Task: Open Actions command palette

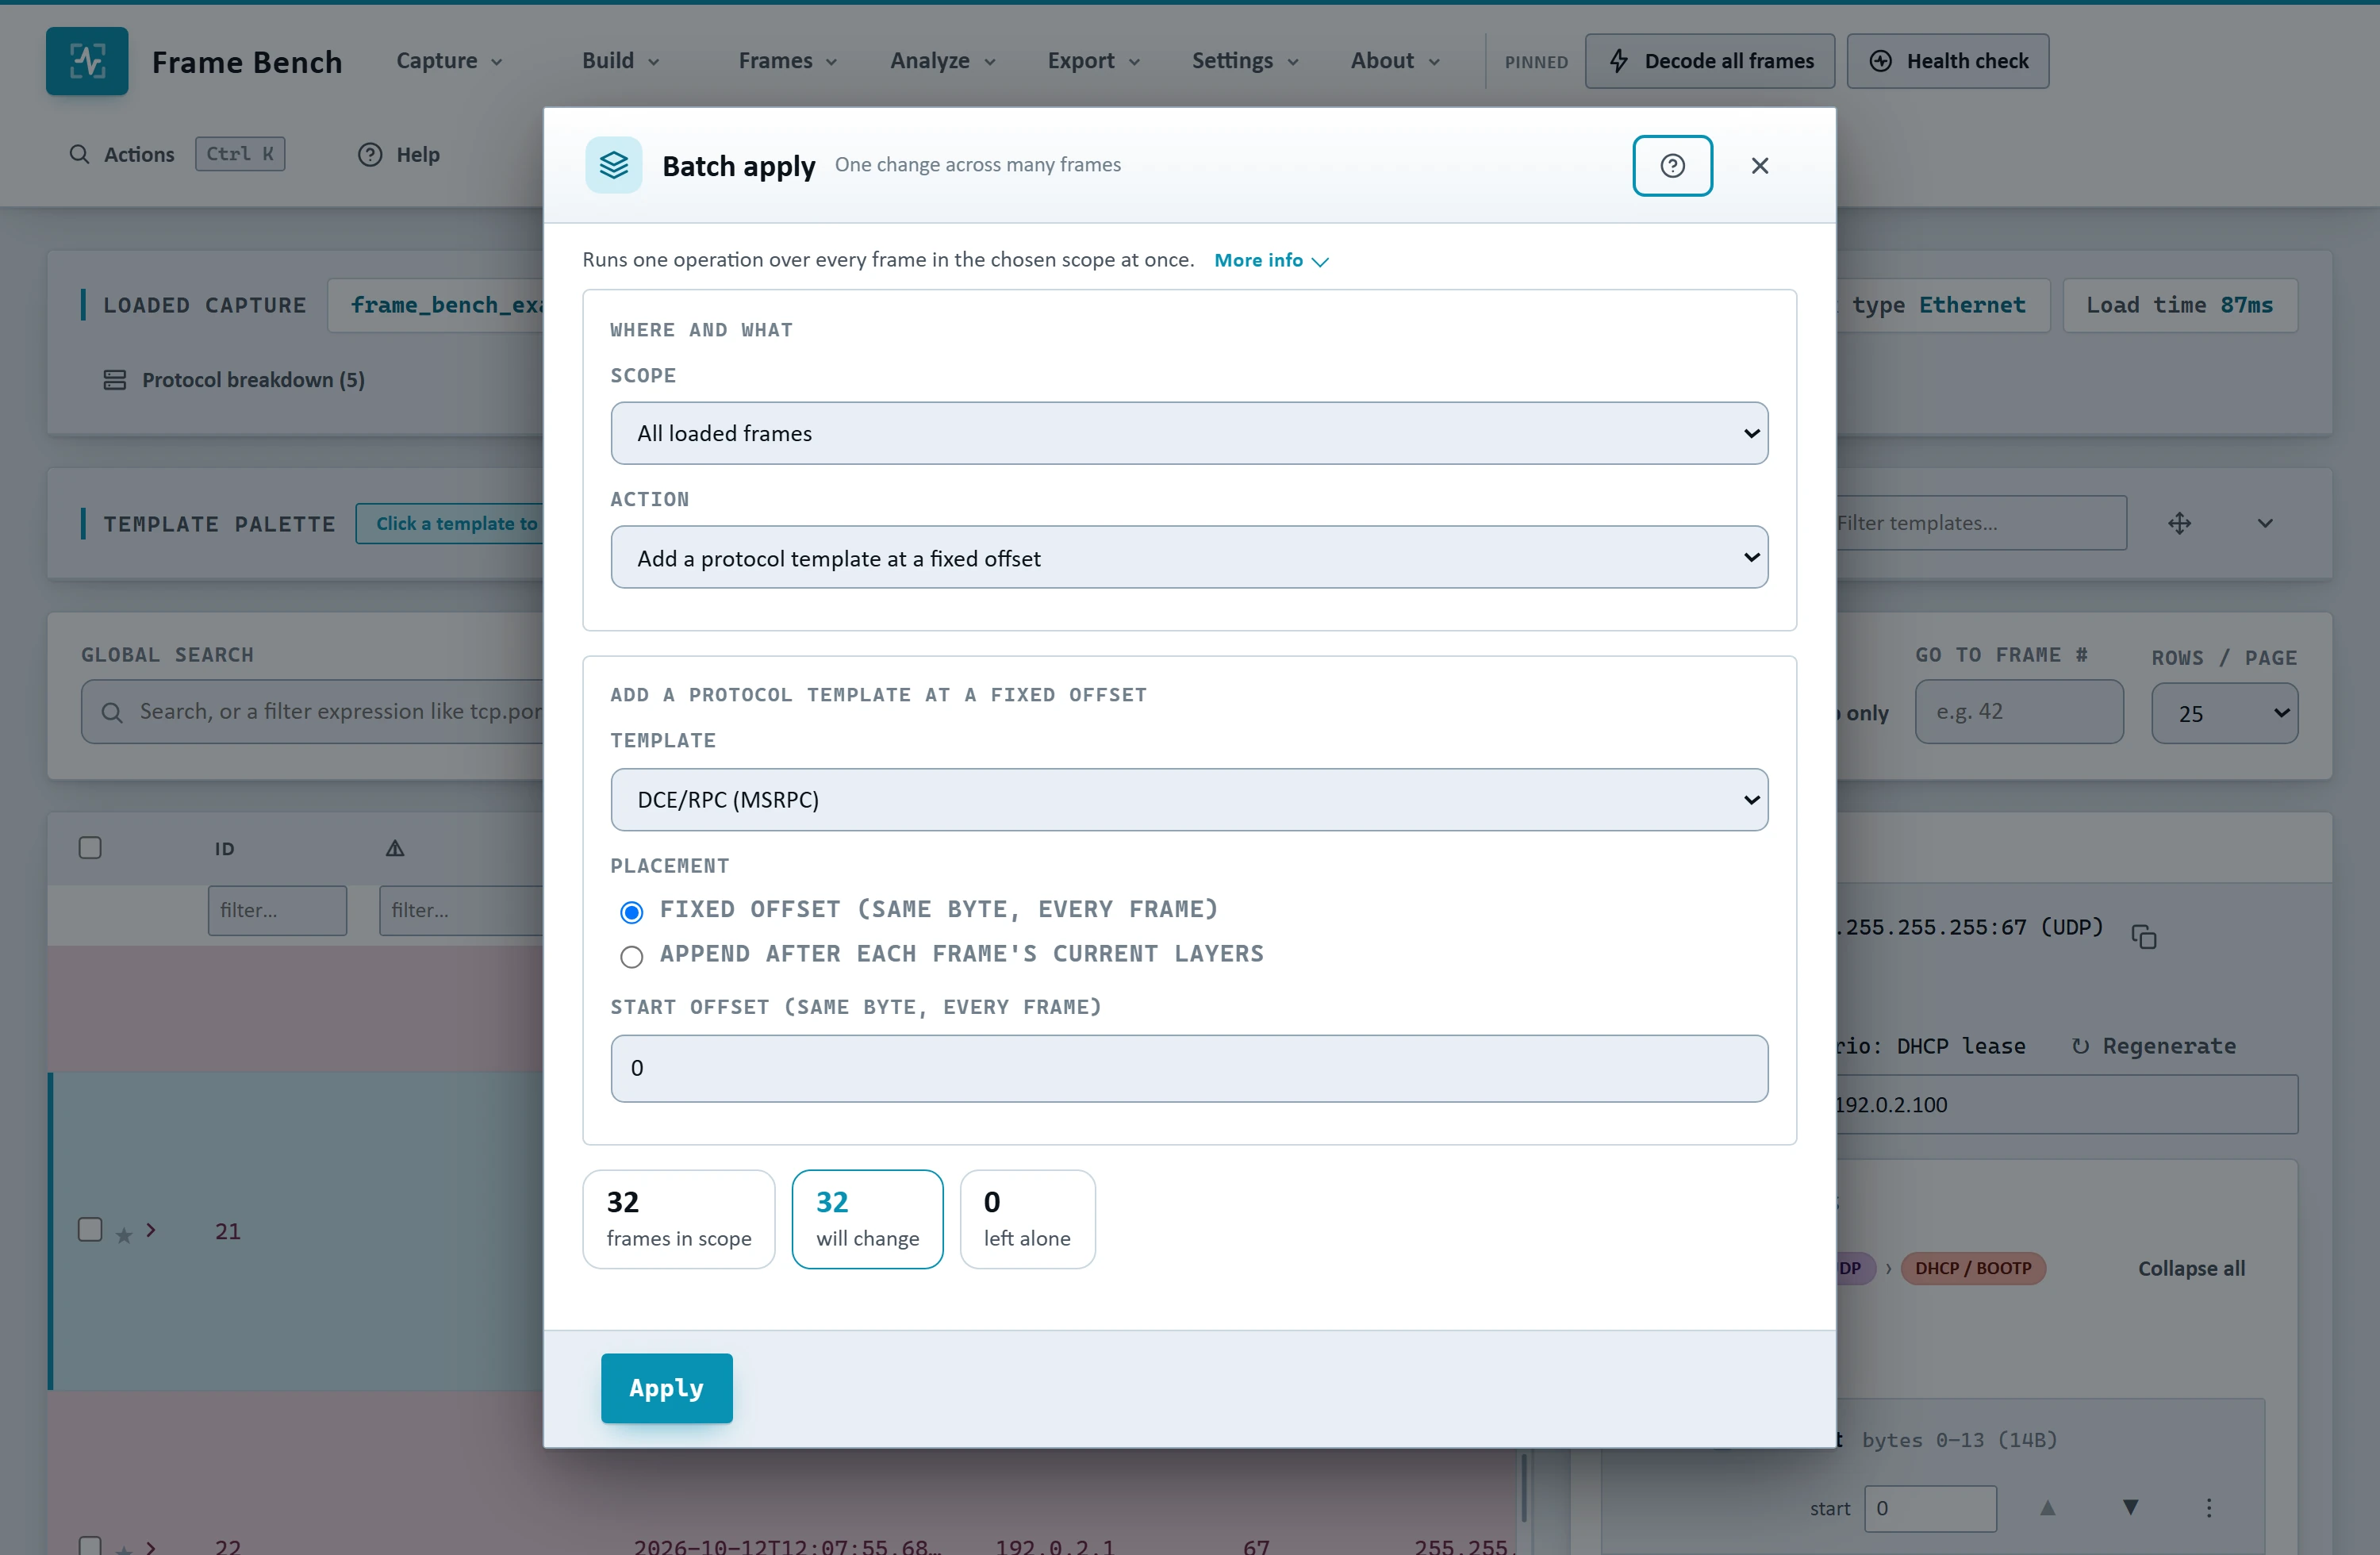Action: 176,154
